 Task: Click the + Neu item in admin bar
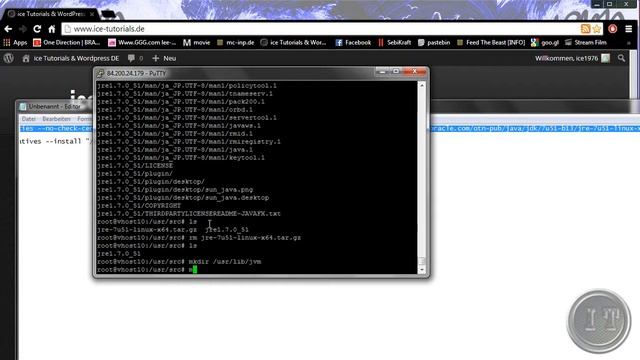164,58
